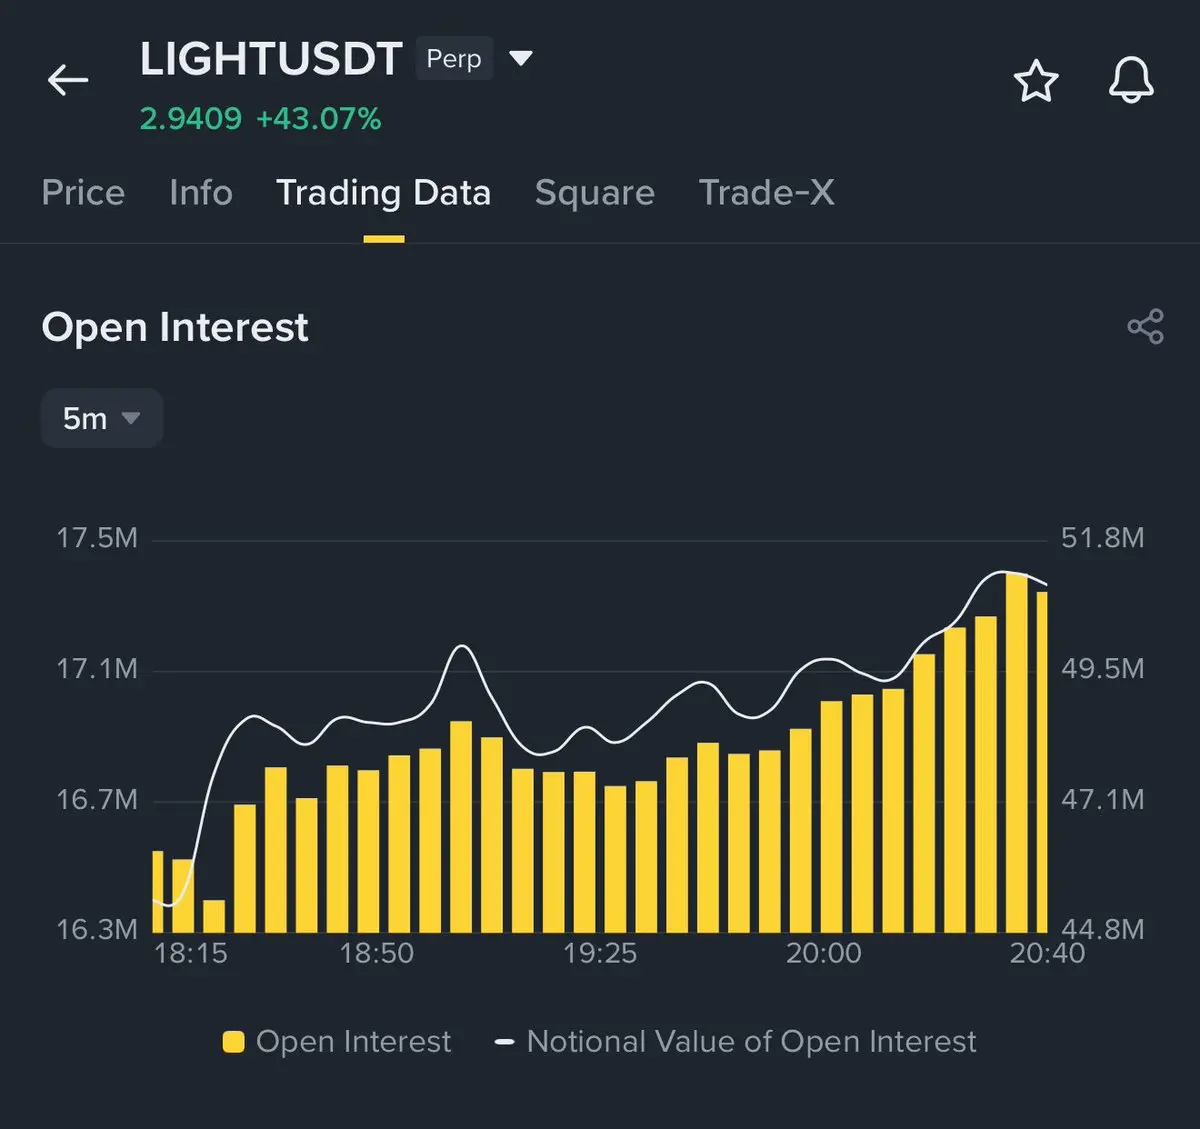Add LIGHTUSDT to favorites with star icon
The image size is (1200, 1129).
(x=1035, y=81)
